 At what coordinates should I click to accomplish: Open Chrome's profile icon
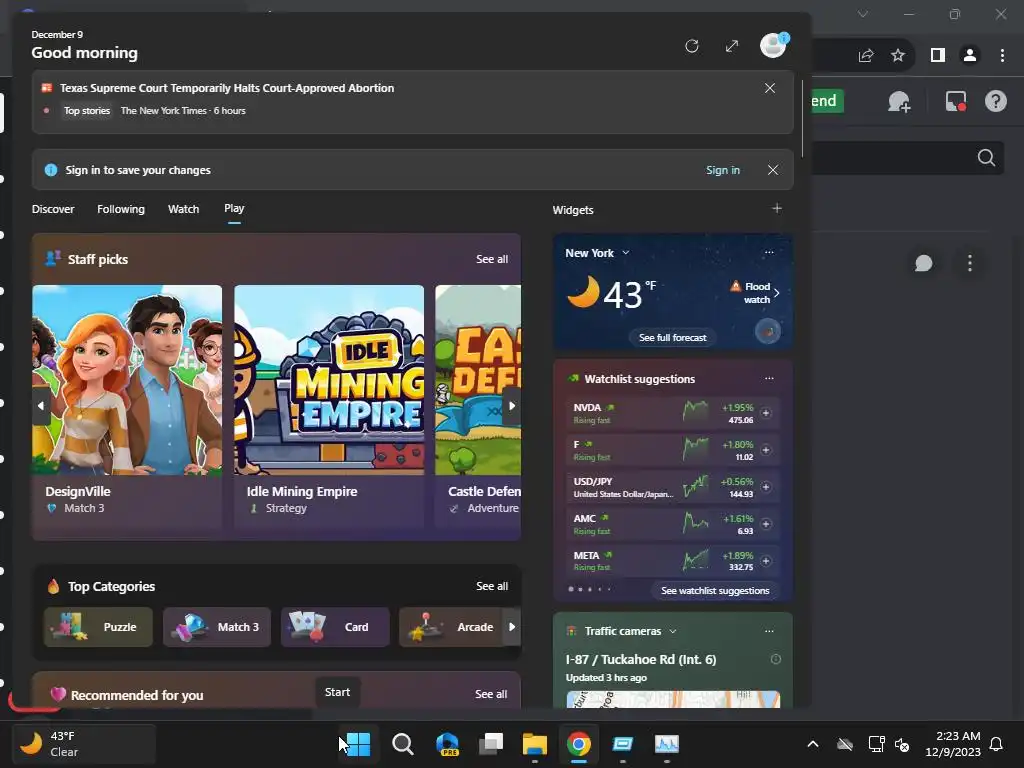tap(970, 56)
